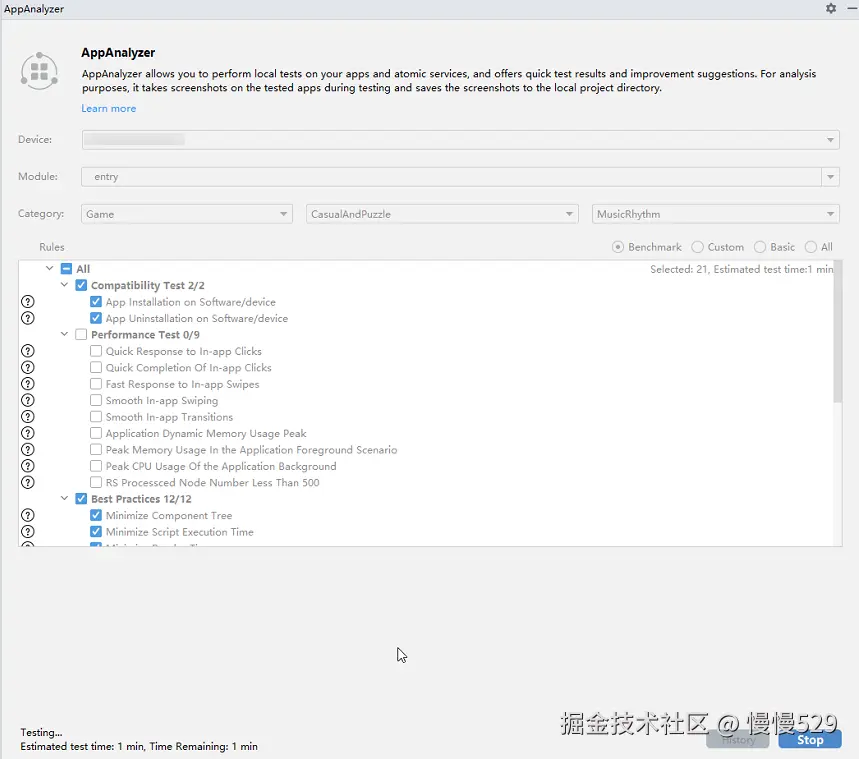The image size is (859, 759).
Task: Show help for Peak CPU Usage Application Background
Action: [x=27, y=466]
